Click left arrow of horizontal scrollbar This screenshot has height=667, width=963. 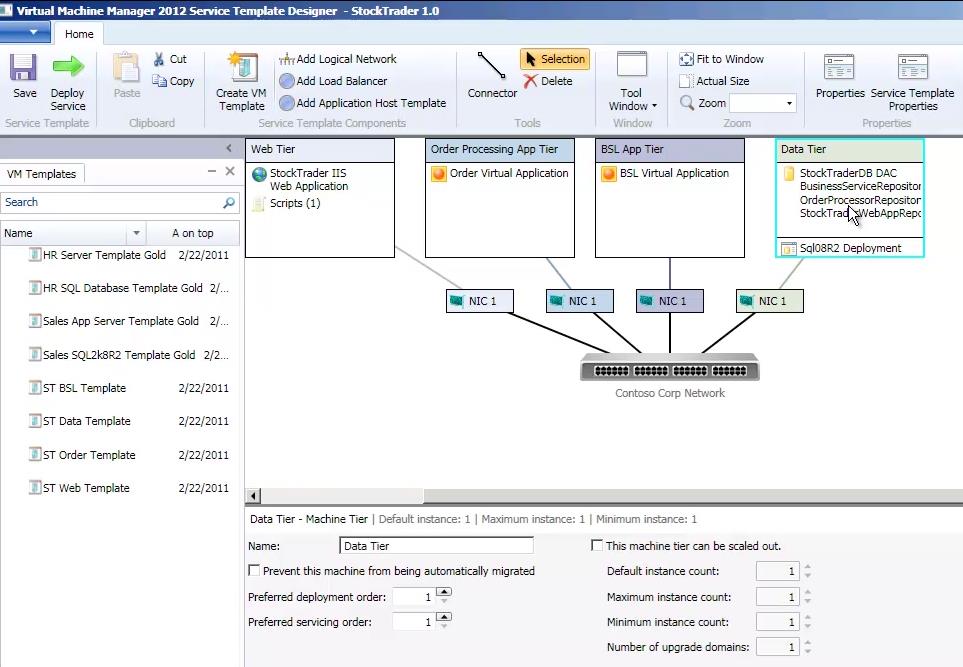click(253, 496)
